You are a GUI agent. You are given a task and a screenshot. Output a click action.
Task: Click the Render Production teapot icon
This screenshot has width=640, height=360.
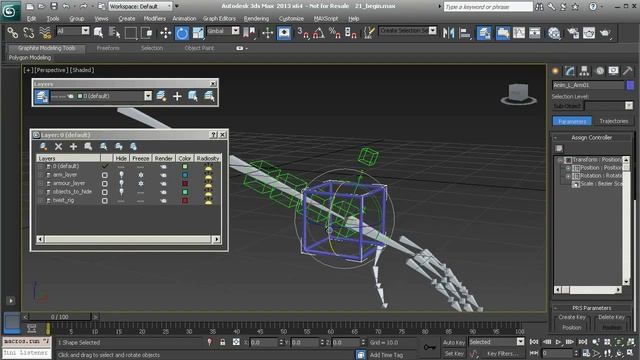604,33
